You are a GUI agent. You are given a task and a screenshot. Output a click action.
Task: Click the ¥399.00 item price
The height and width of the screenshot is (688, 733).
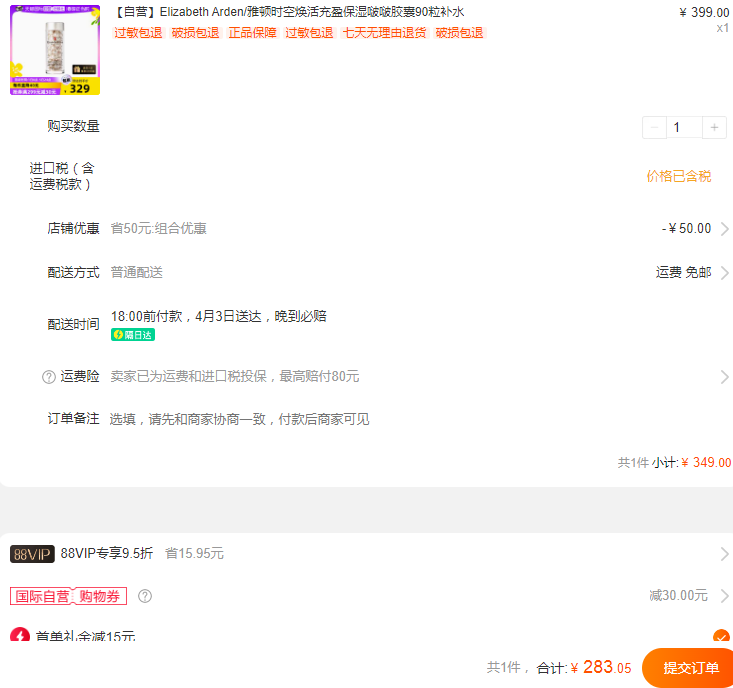[x=704, y=12]
